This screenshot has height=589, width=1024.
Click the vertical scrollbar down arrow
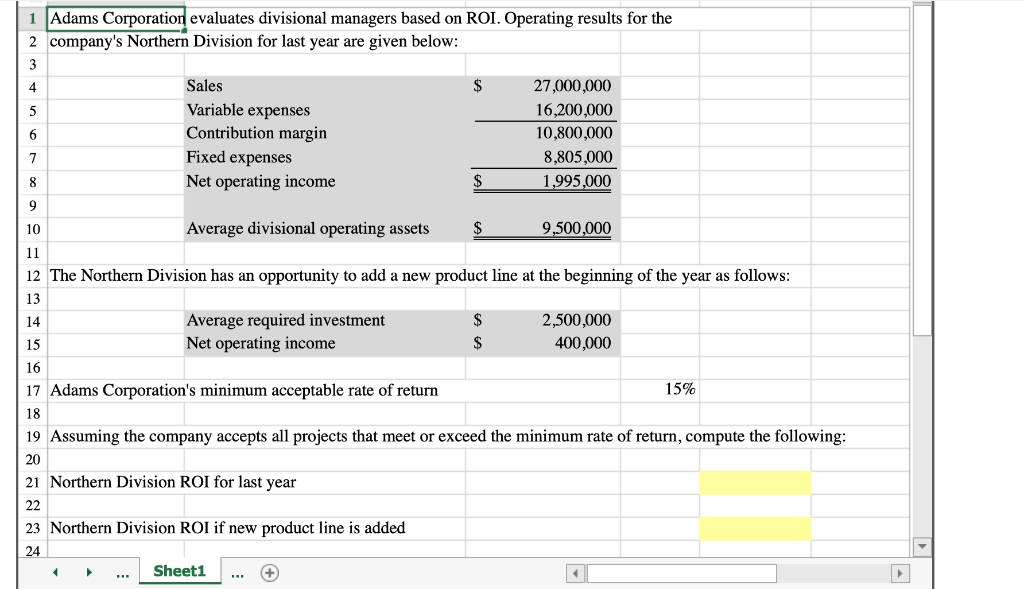[921, 546]
